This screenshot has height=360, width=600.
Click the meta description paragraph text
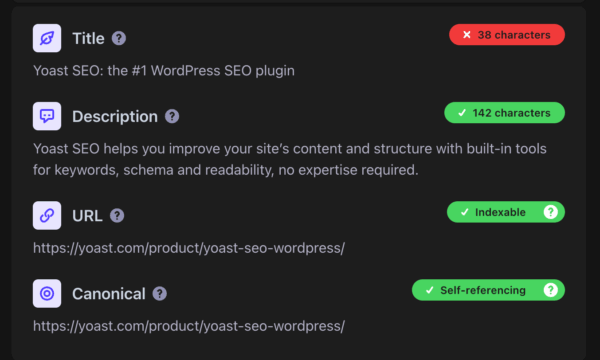point(290,159)
